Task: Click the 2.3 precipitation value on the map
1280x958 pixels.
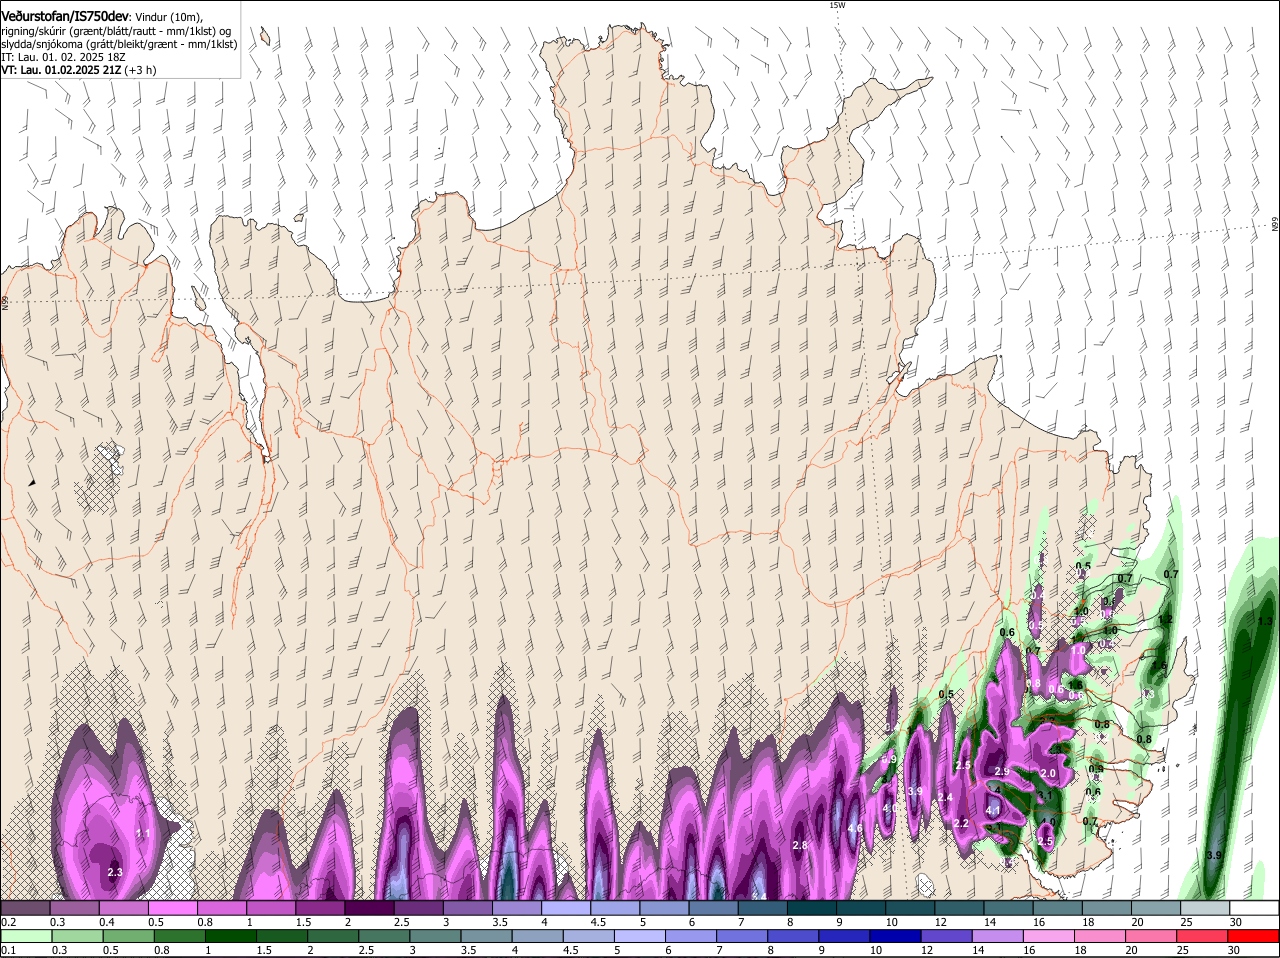Action: 114,872
